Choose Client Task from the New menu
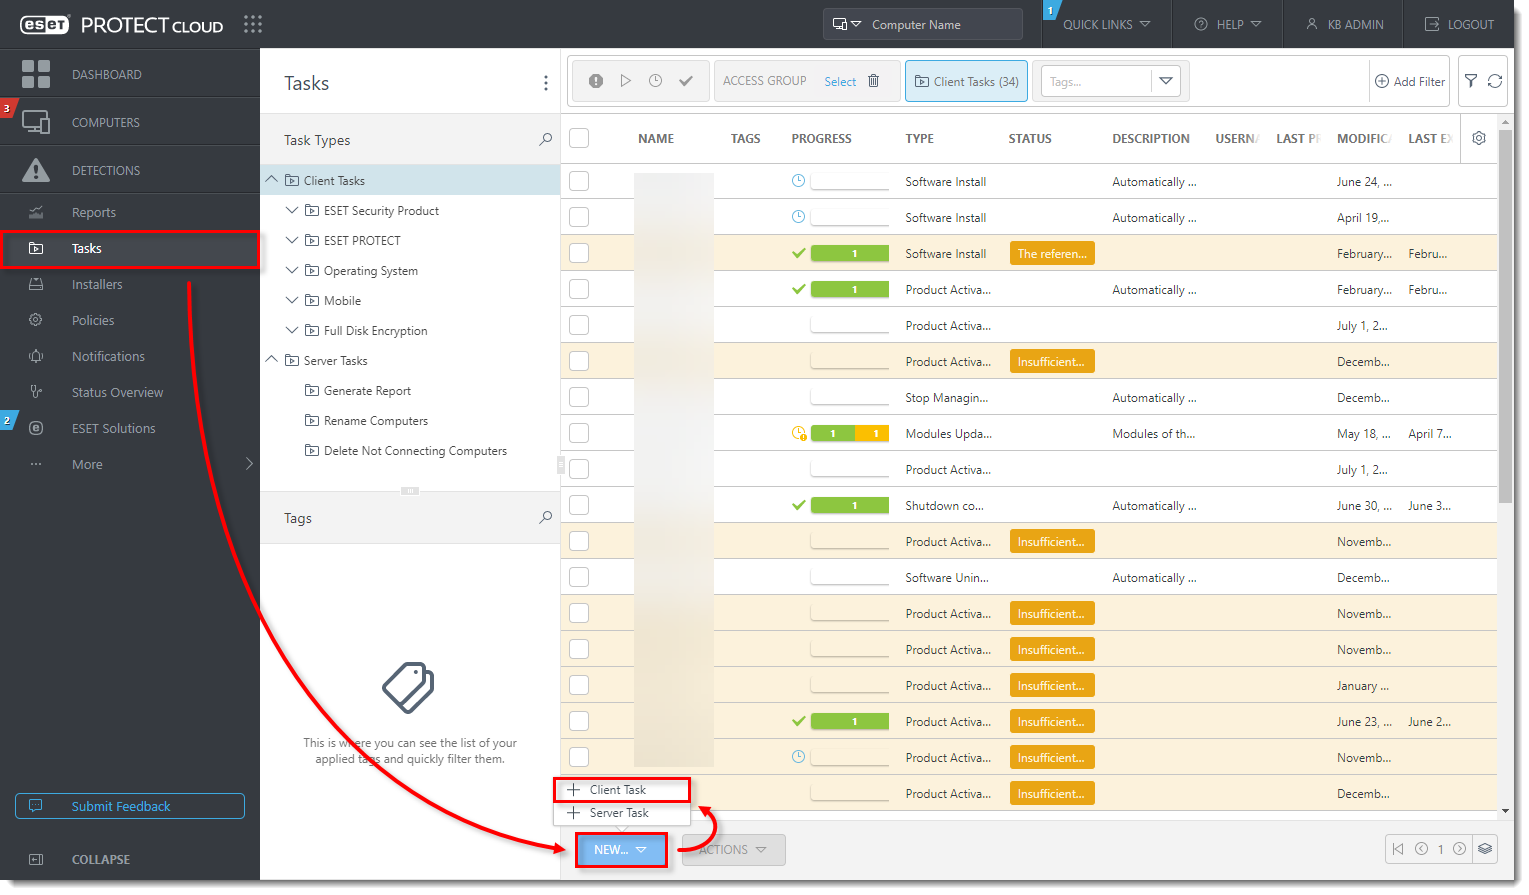Screen dimensions: 1529x895 618,790
